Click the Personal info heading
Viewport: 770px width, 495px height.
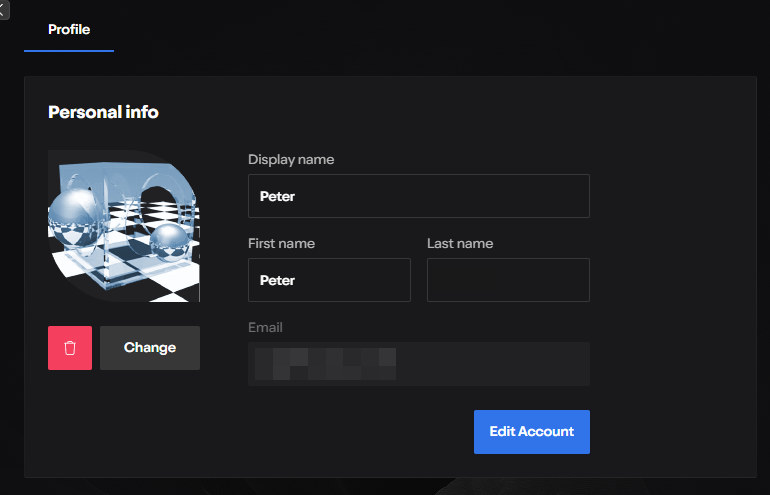click(103, 112)
